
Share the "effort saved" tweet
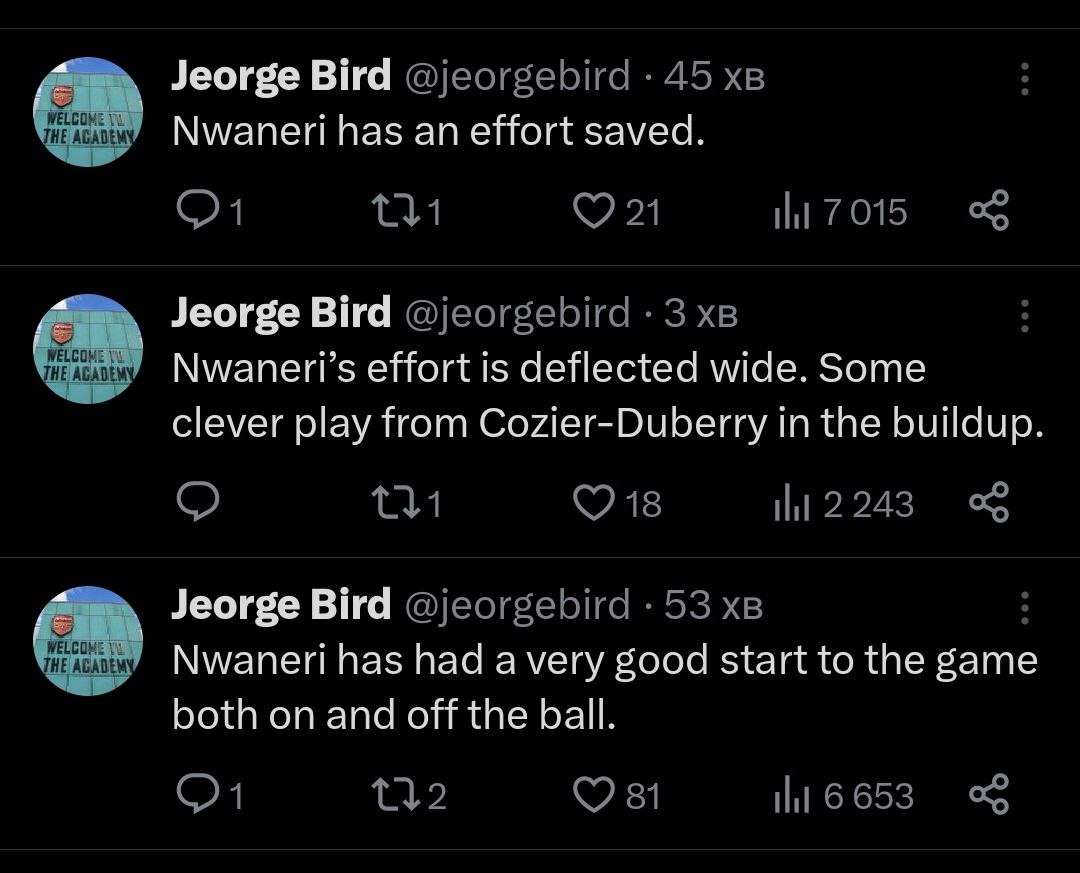click(990, 211)
